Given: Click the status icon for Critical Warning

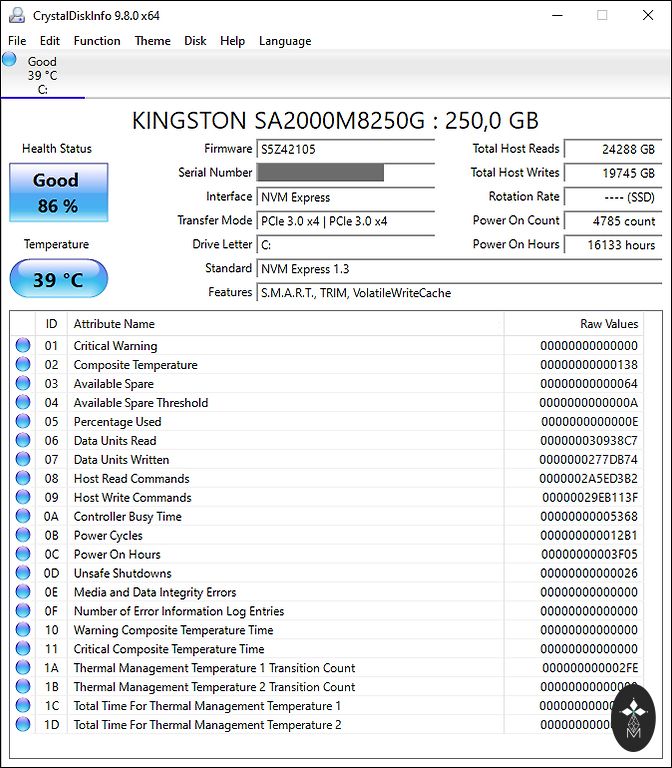Looking at the screenshot, I should pos(23,346).
